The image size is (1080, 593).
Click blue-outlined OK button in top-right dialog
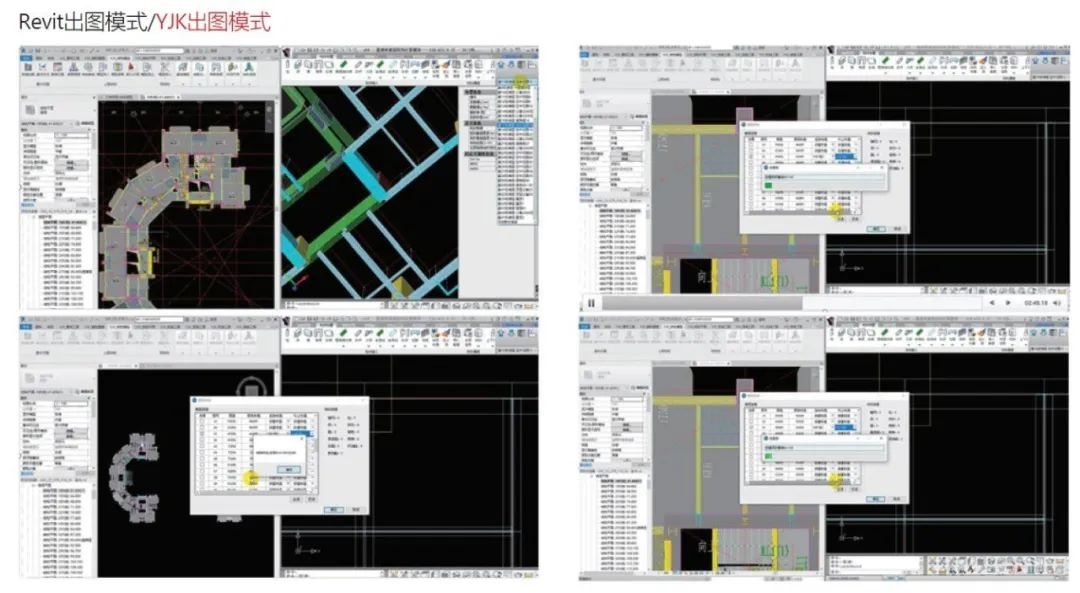(x=875, y=228)
